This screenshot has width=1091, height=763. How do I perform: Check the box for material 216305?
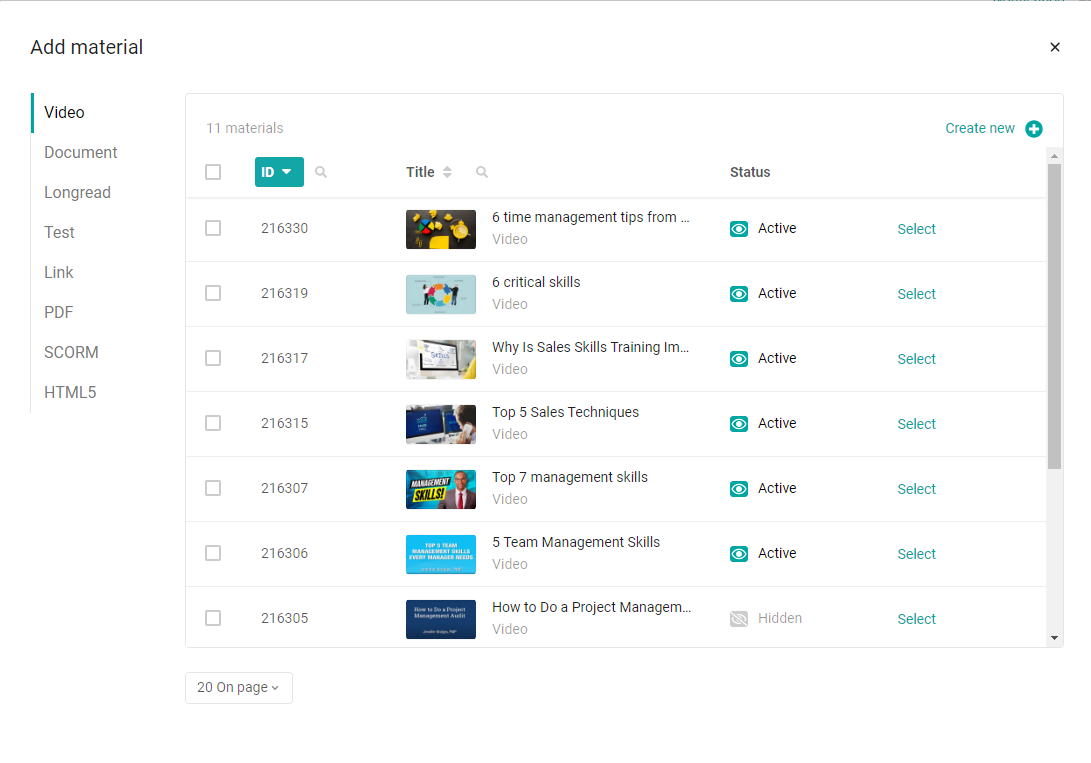[213, 618]
